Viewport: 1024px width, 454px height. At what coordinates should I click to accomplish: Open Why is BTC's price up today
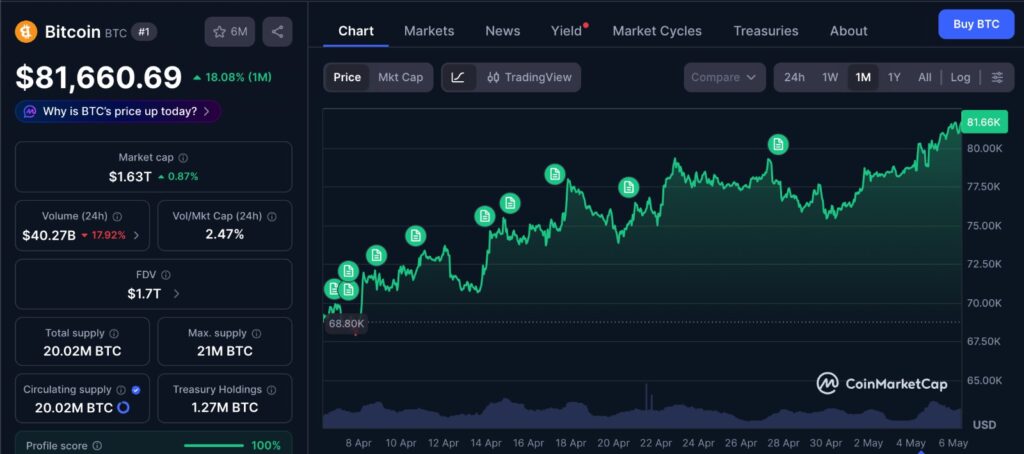tap(118, 112)
